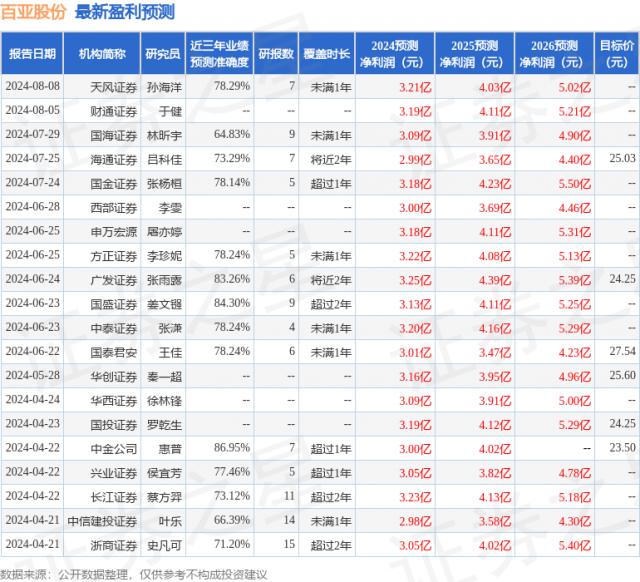
Task: Click 国盛证券 institution name
Action: coord(113,304)
